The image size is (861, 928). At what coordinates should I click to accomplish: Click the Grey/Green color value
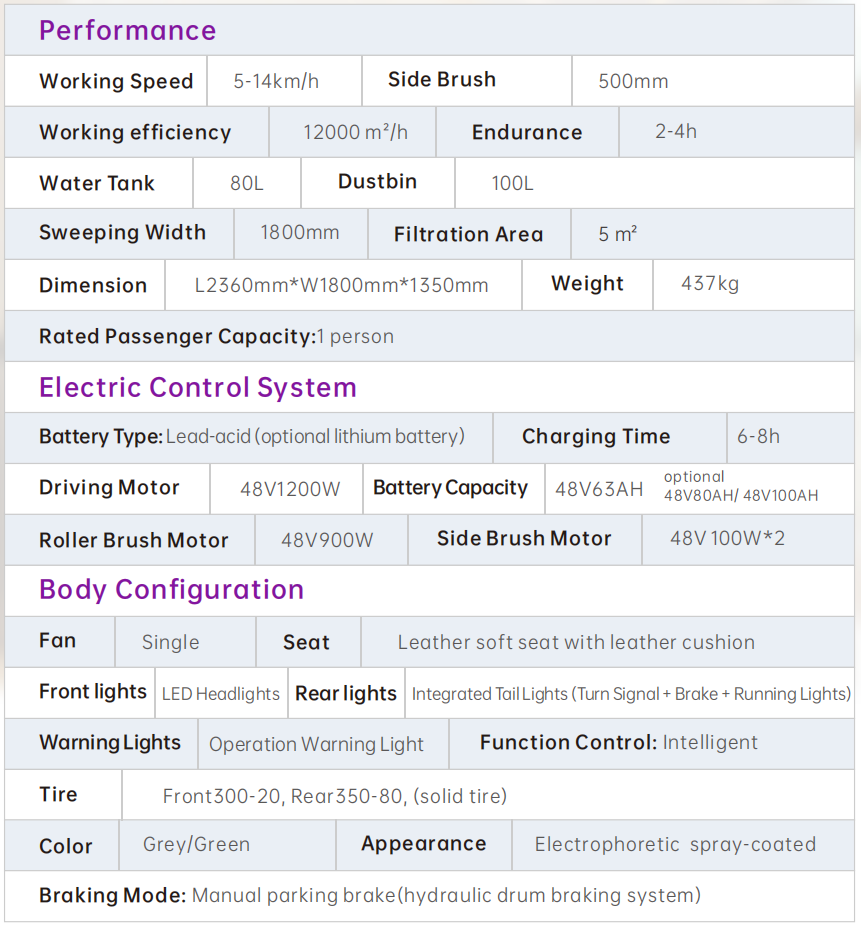pyautogui.click(x=196, y=844)
